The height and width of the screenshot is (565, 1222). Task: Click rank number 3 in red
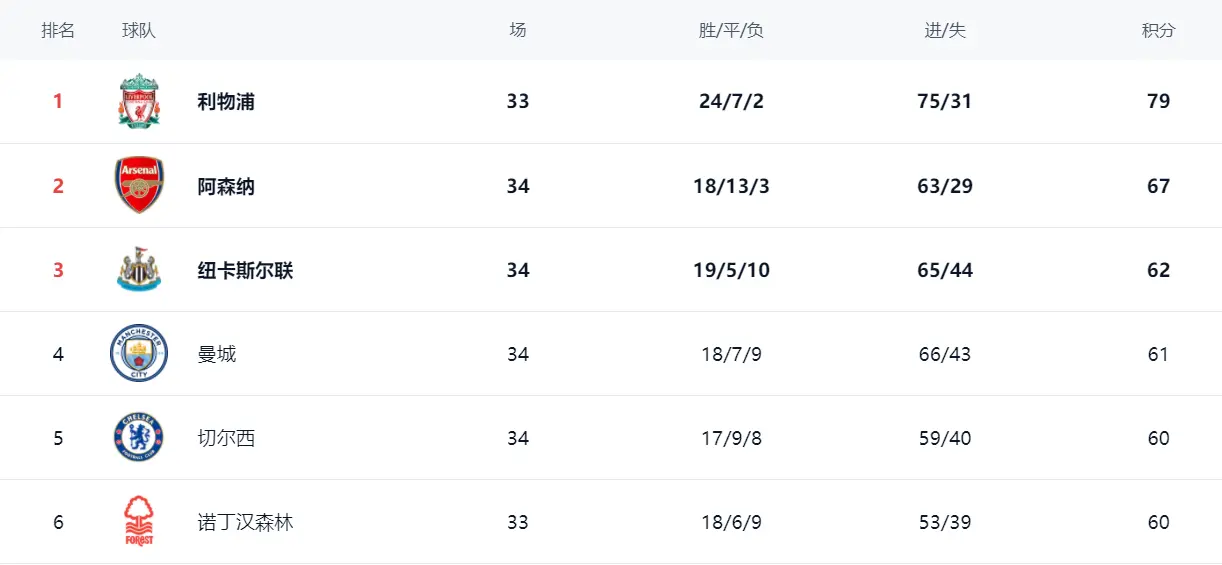[x=58, y=270]
